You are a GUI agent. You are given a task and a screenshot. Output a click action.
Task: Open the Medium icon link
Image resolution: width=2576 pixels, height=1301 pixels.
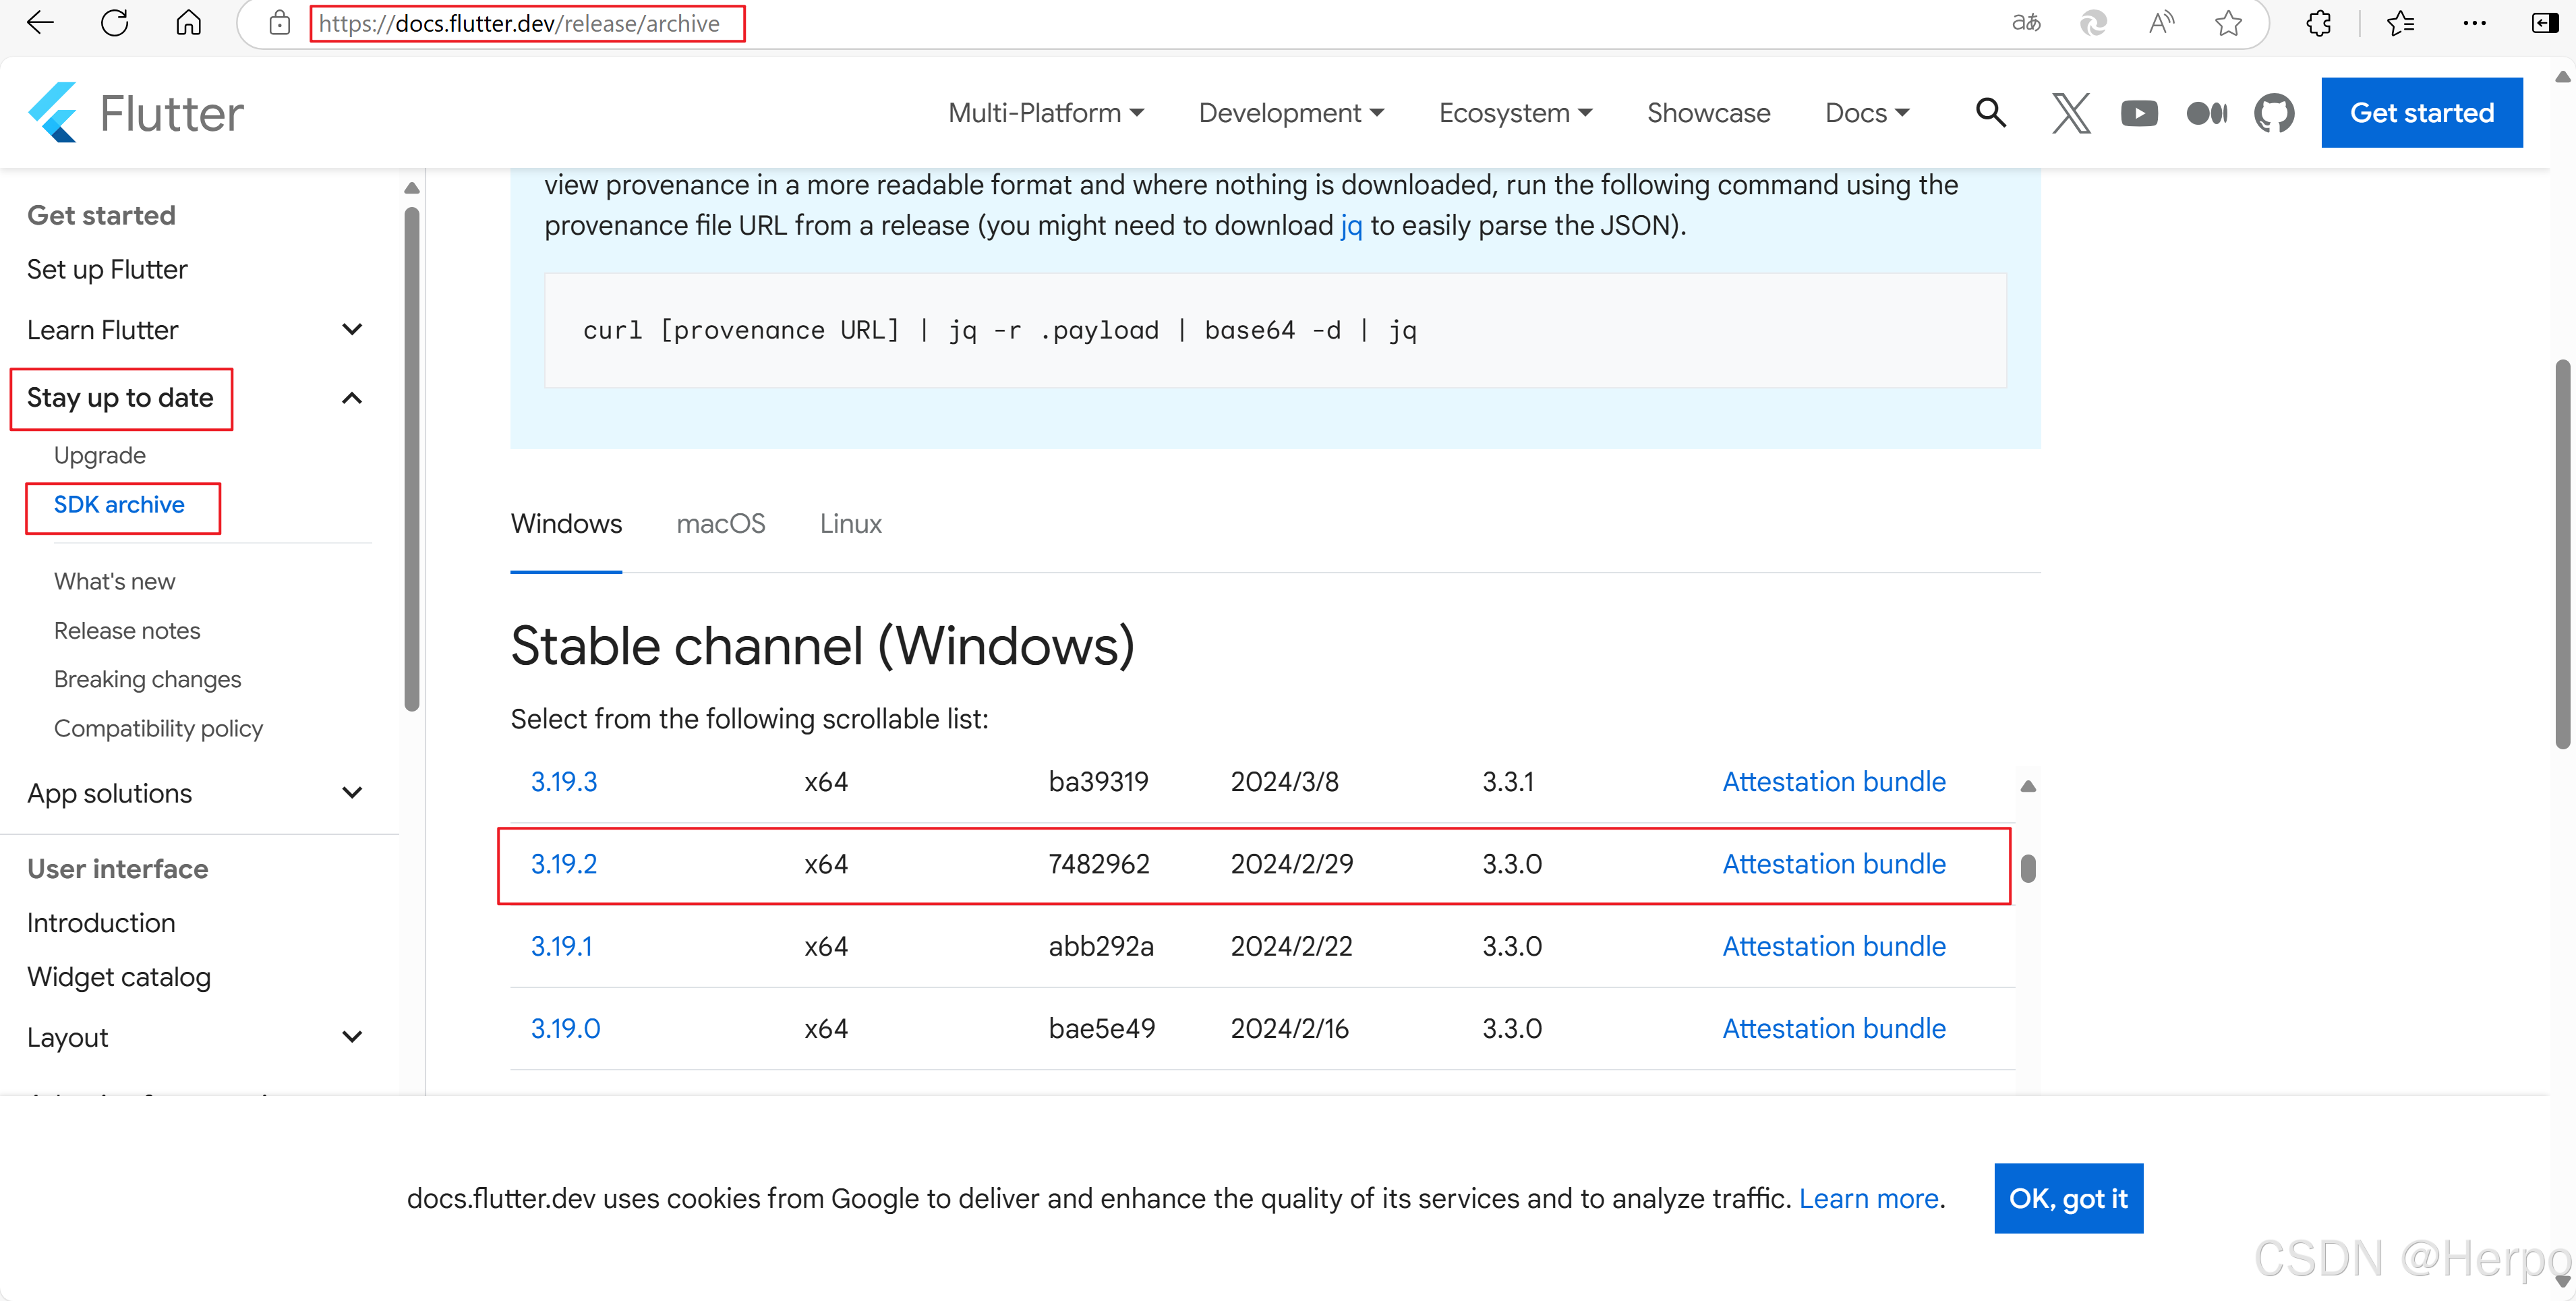pos(2206,113)
